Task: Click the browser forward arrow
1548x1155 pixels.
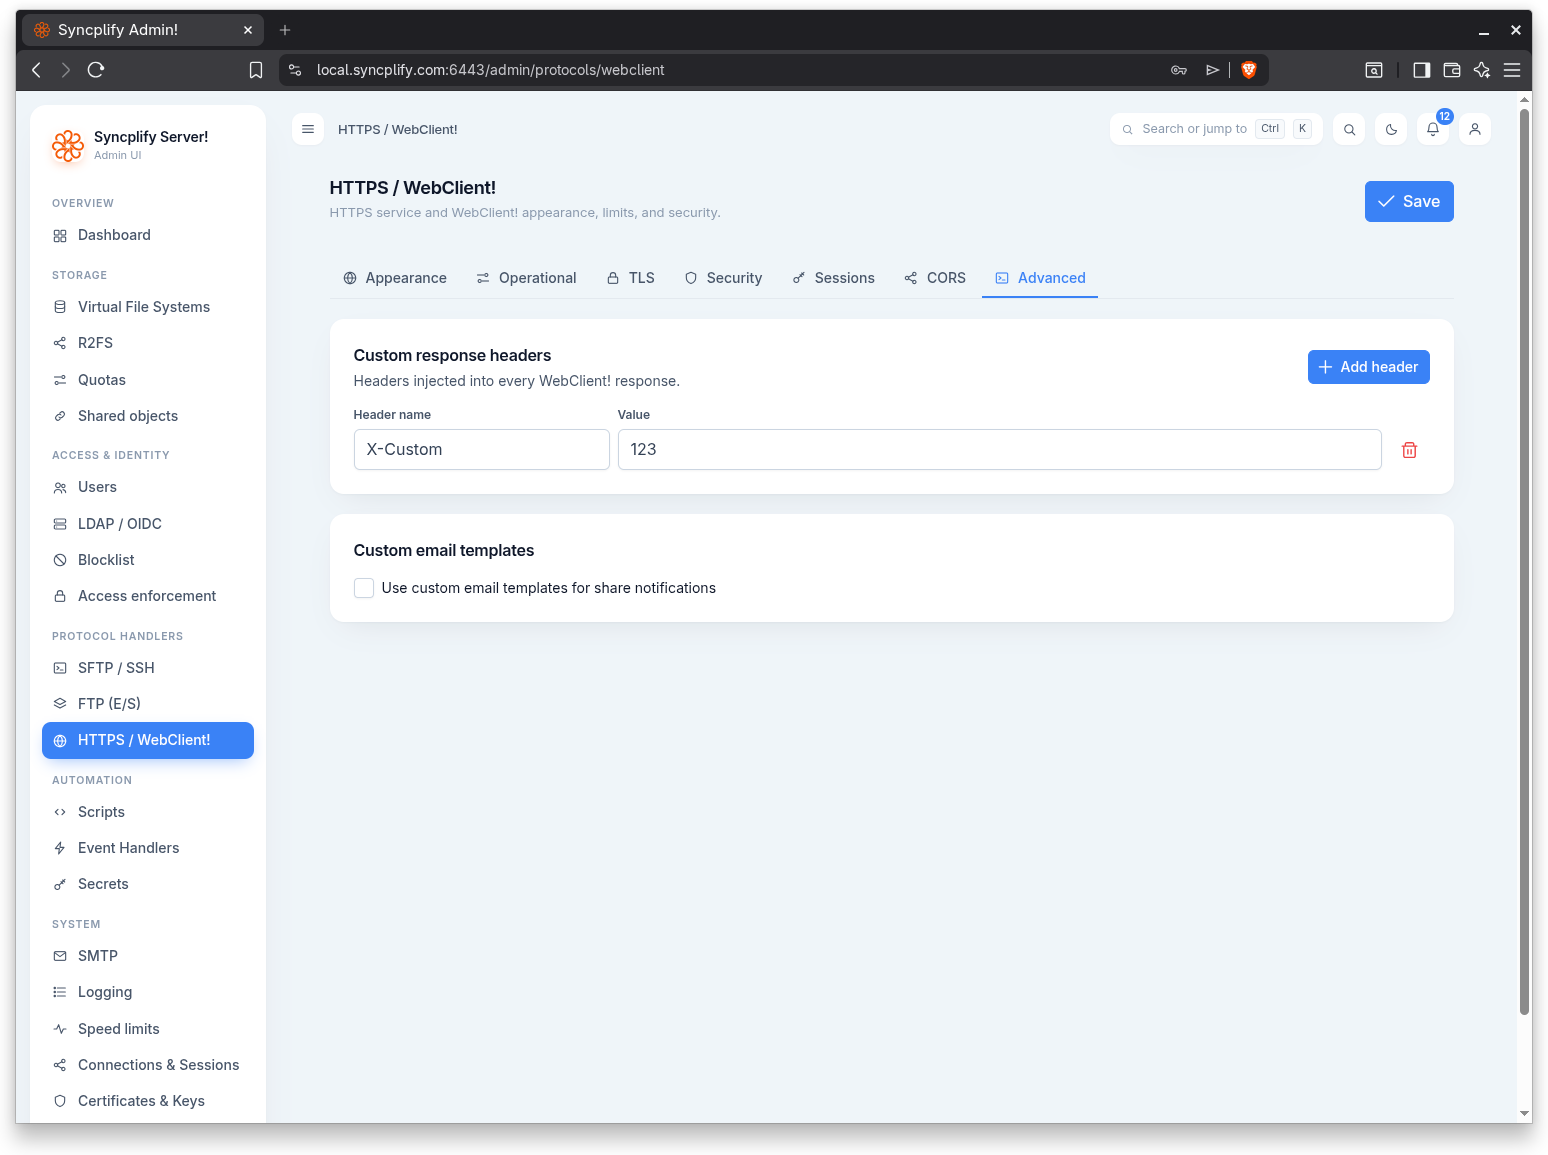Action: [66, 70]
